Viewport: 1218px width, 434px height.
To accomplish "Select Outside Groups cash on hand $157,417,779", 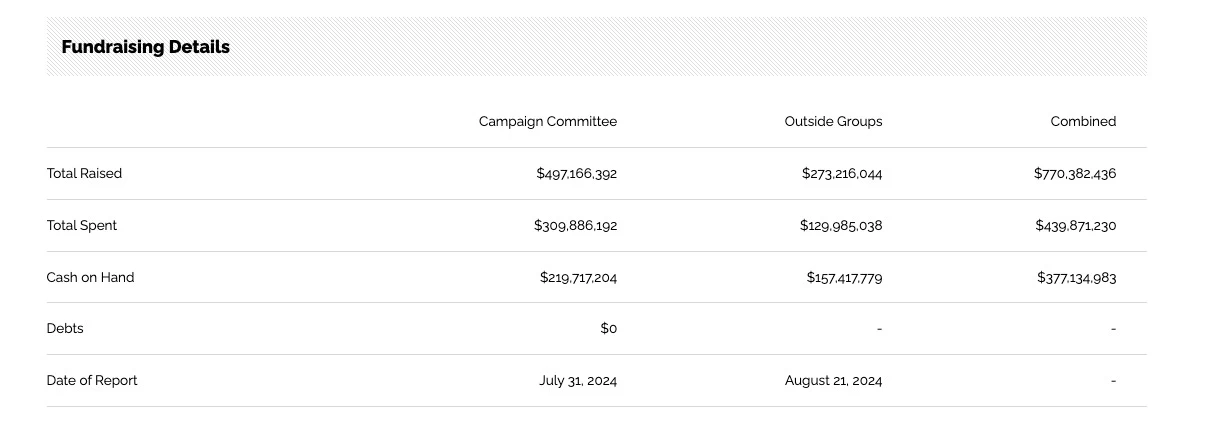I will click(x=844, y=277).
